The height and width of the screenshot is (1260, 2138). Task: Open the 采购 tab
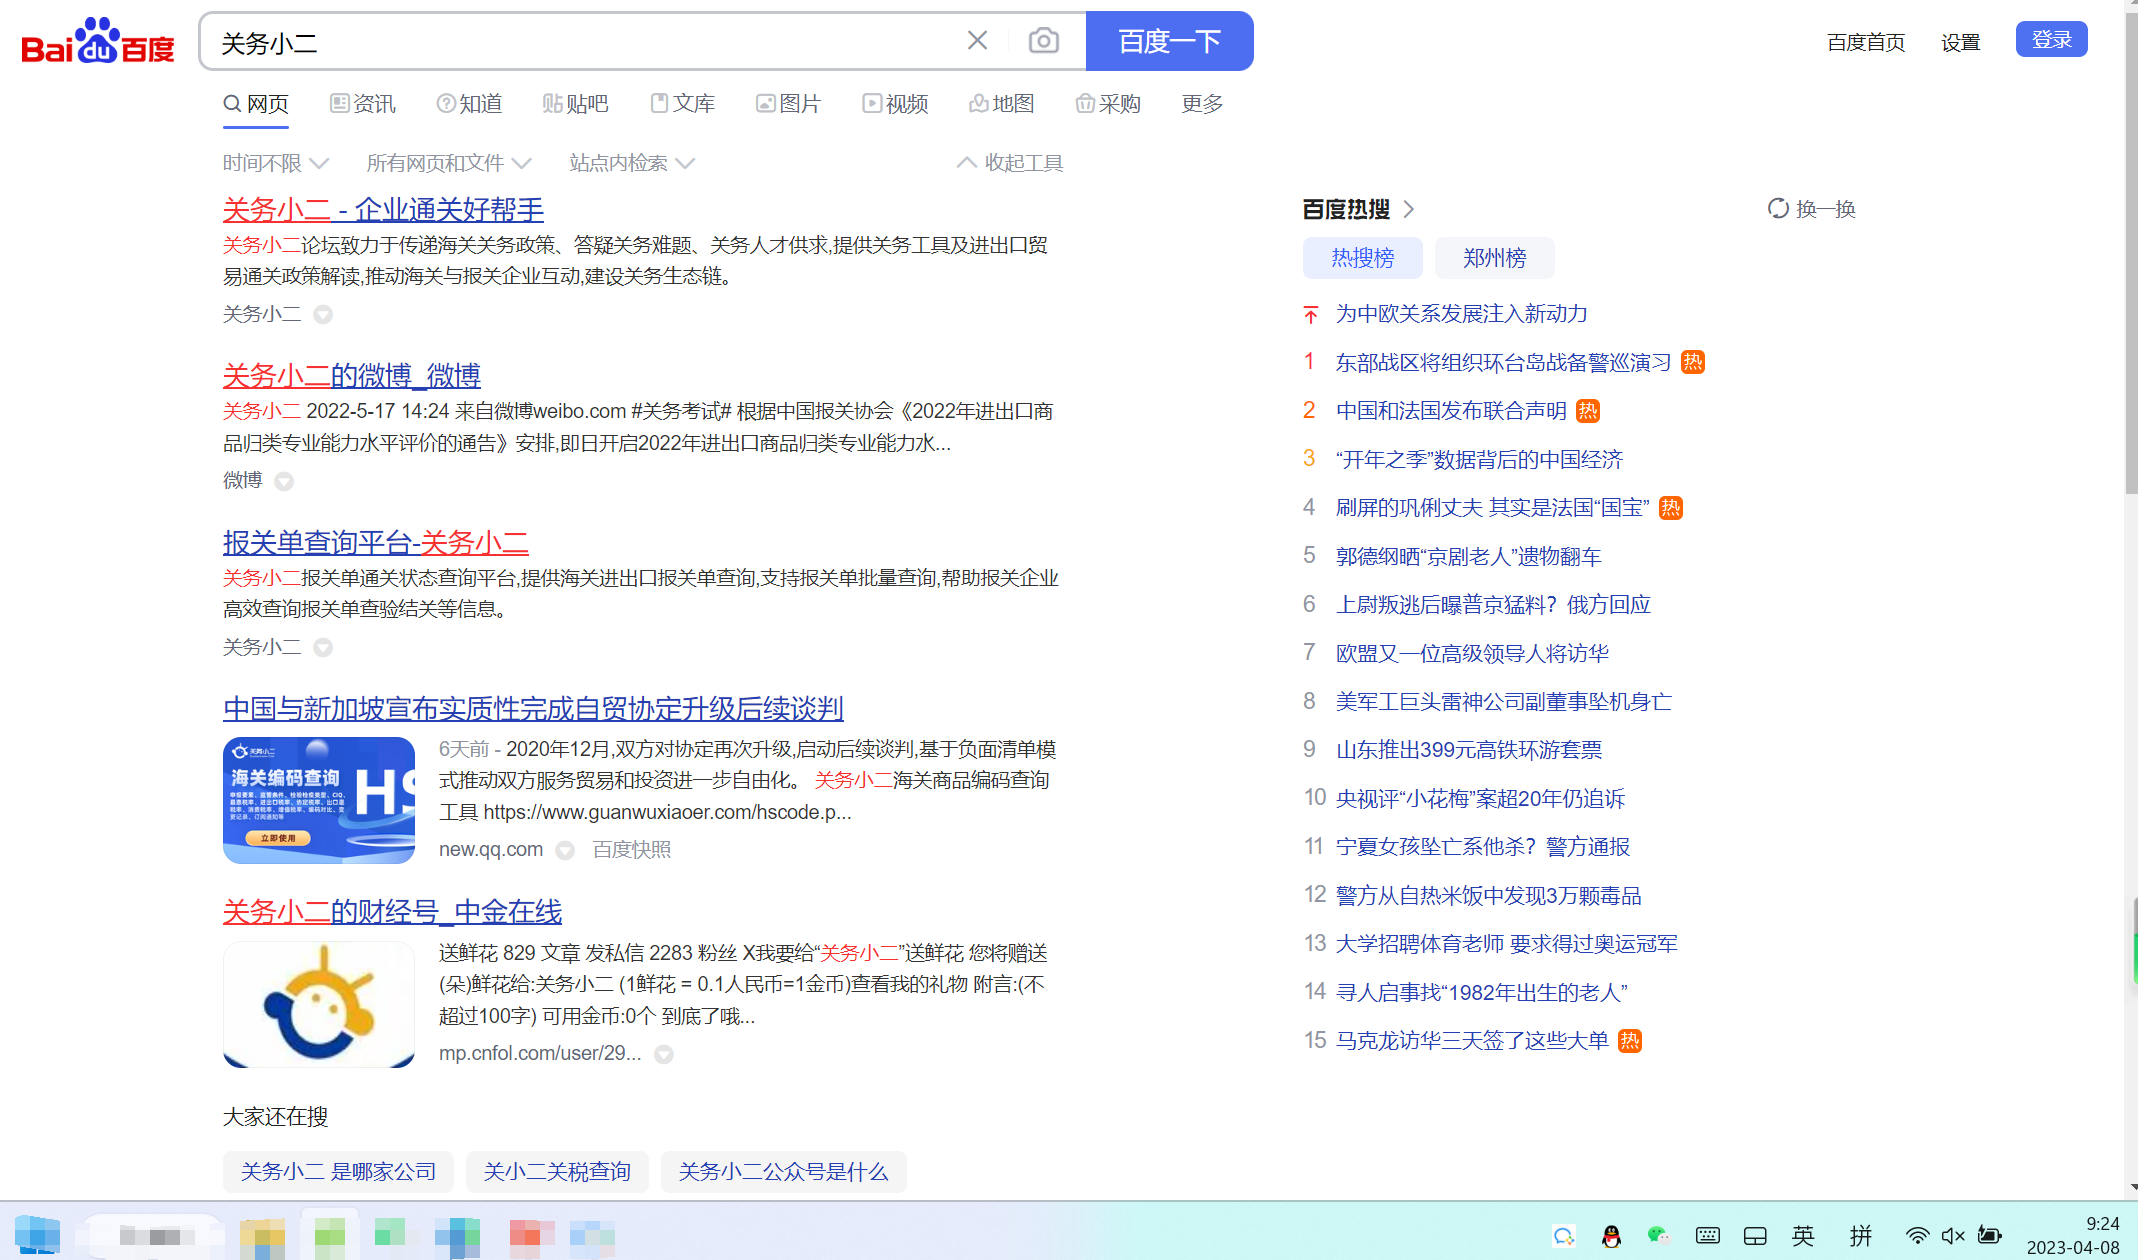point(1108,104)
